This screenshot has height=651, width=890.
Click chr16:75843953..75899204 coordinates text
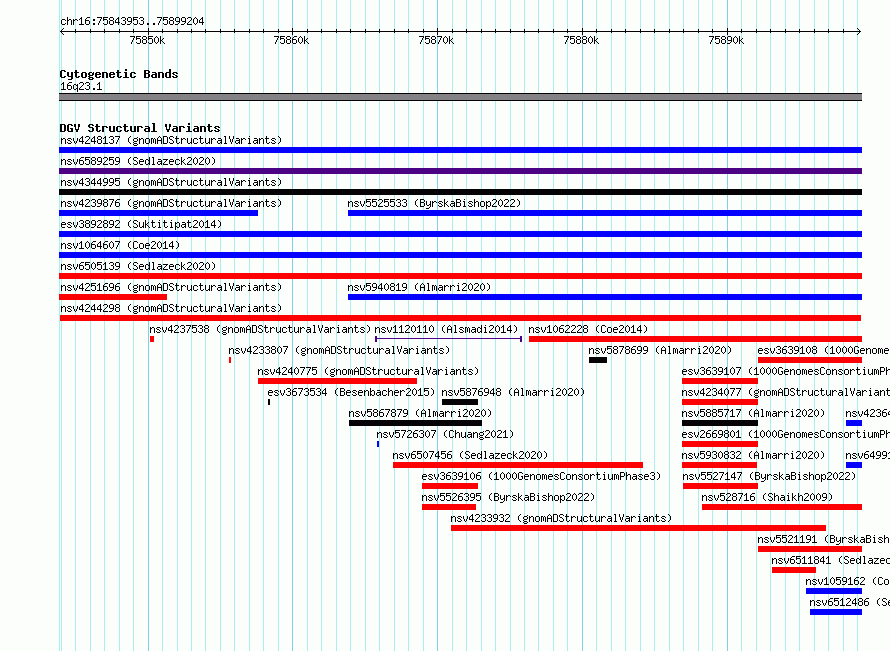click(x=132, y=22)
